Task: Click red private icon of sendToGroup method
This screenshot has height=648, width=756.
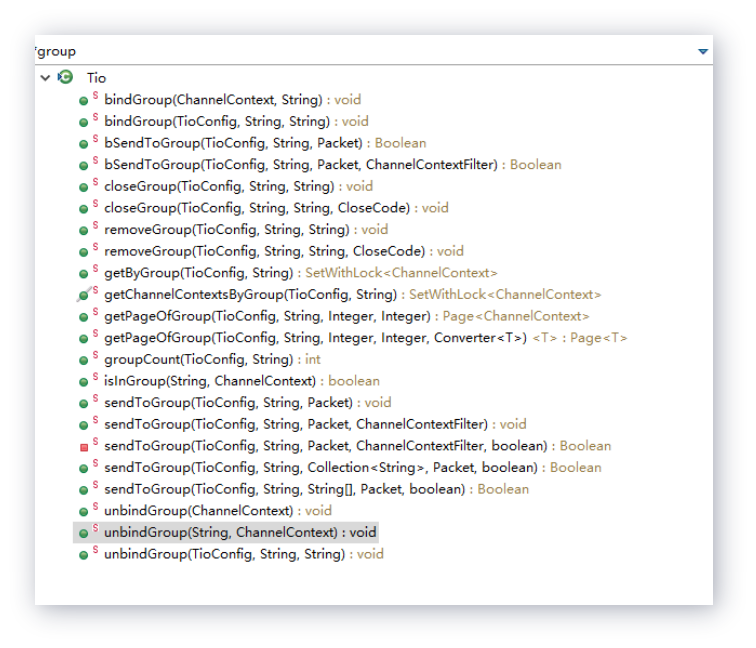Action: 84,447
